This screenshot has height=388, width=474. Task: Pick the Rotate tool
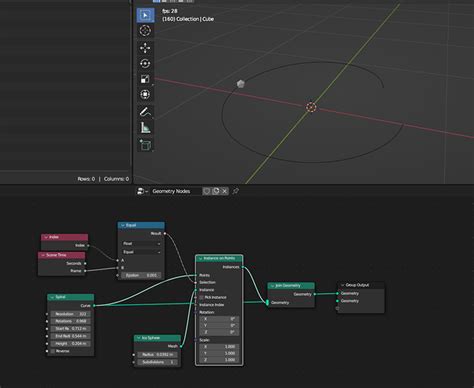[145, 64]
